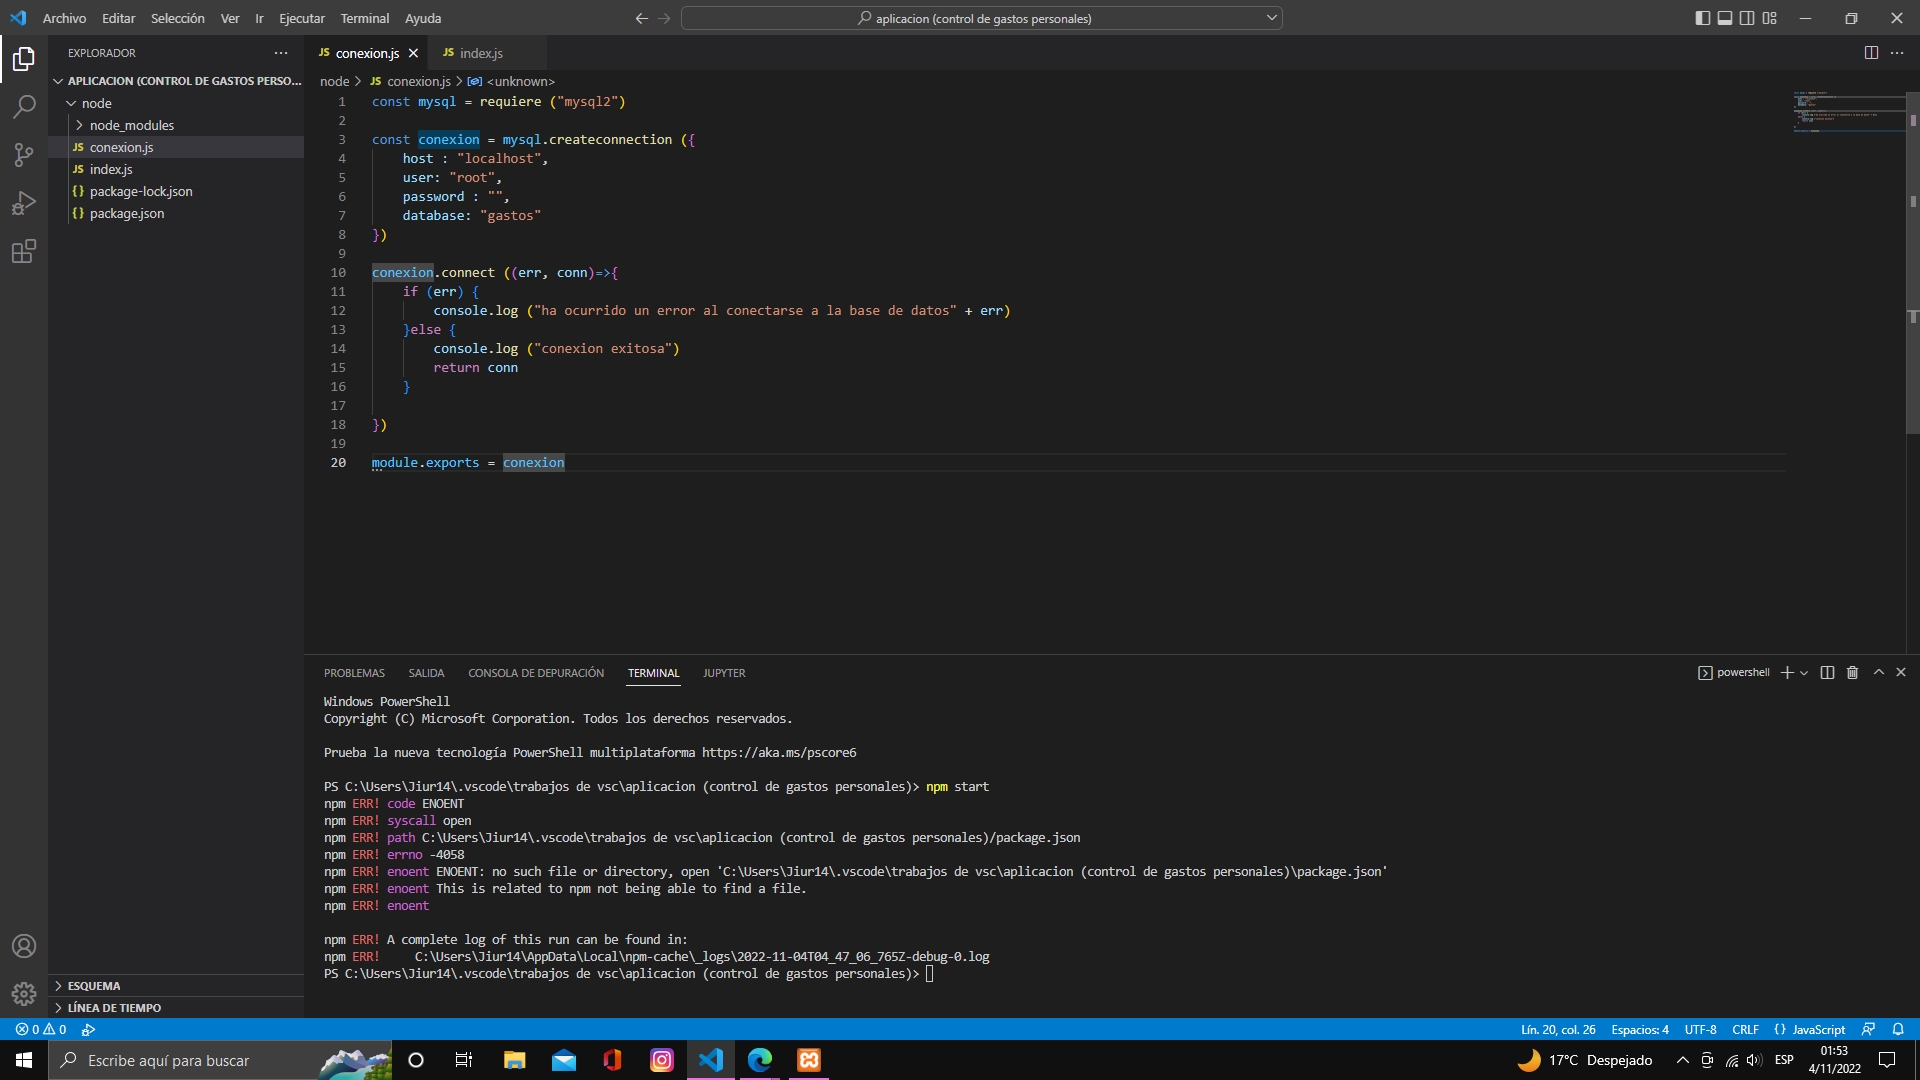
Task: Toggle the secondary sidebar layout button
Action: point(1747,18)
